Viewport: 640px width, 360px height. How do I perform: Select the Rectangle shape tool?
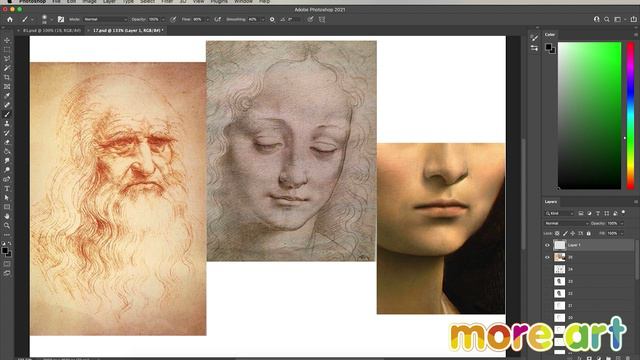click(x=7, y=207)
